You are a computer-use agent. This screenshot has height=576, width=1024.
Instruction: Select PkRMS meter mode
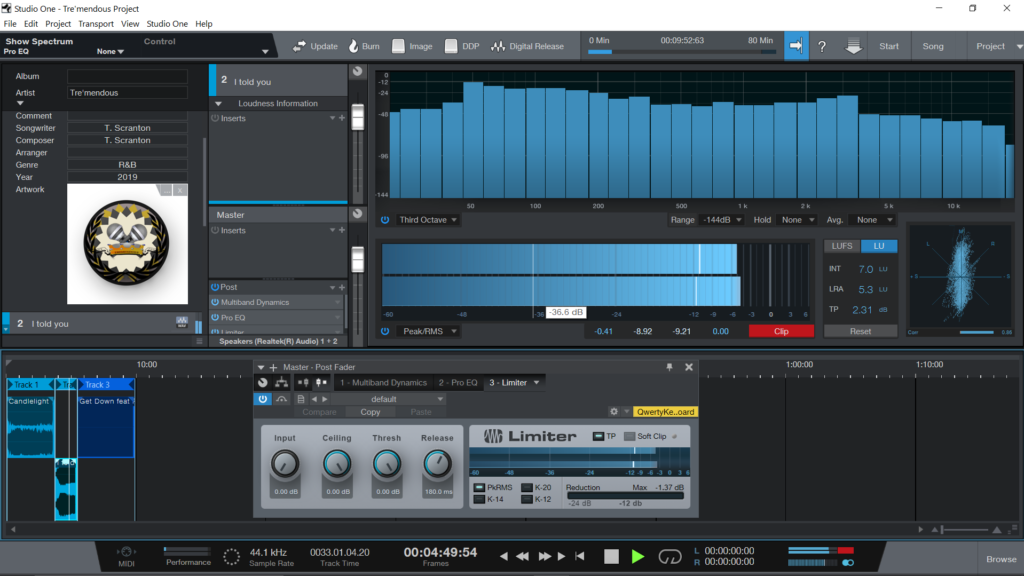pos(479,488)
